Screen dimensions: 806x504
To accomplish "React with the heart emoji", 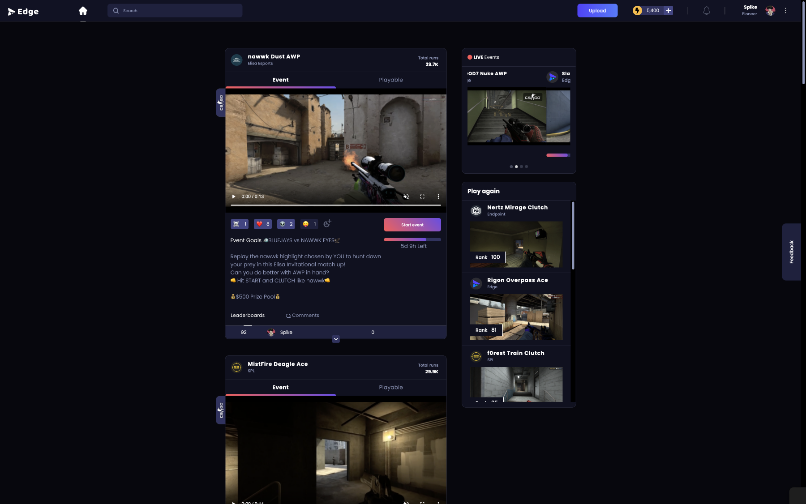I will [x=263, y=224].
